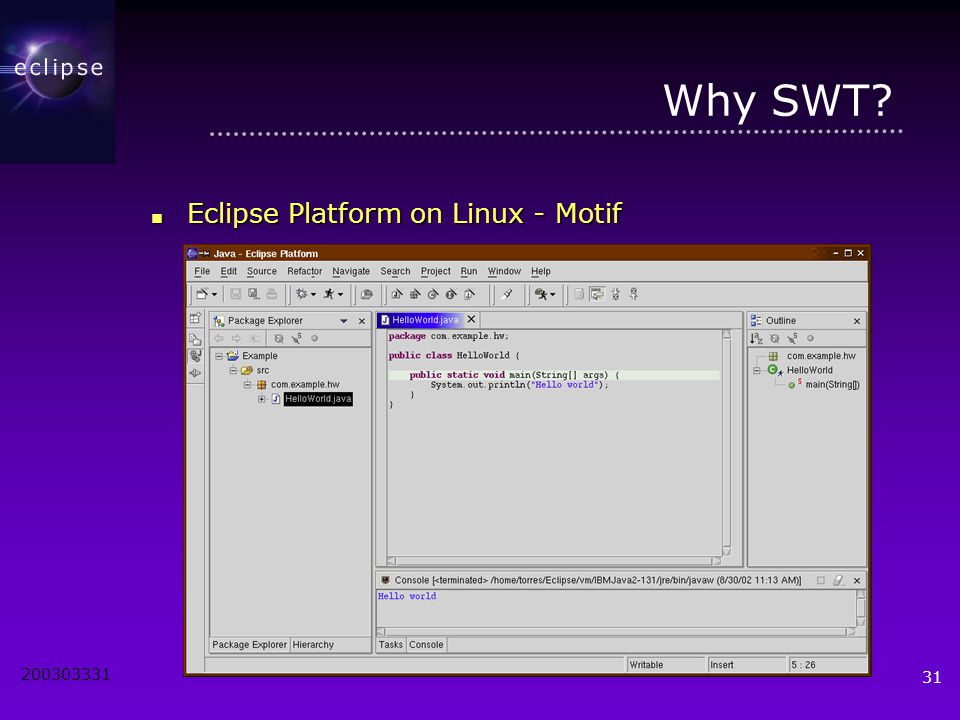Click the New Java Package icon
This screenshot has height=720, width=960.
tap(415, 294)
